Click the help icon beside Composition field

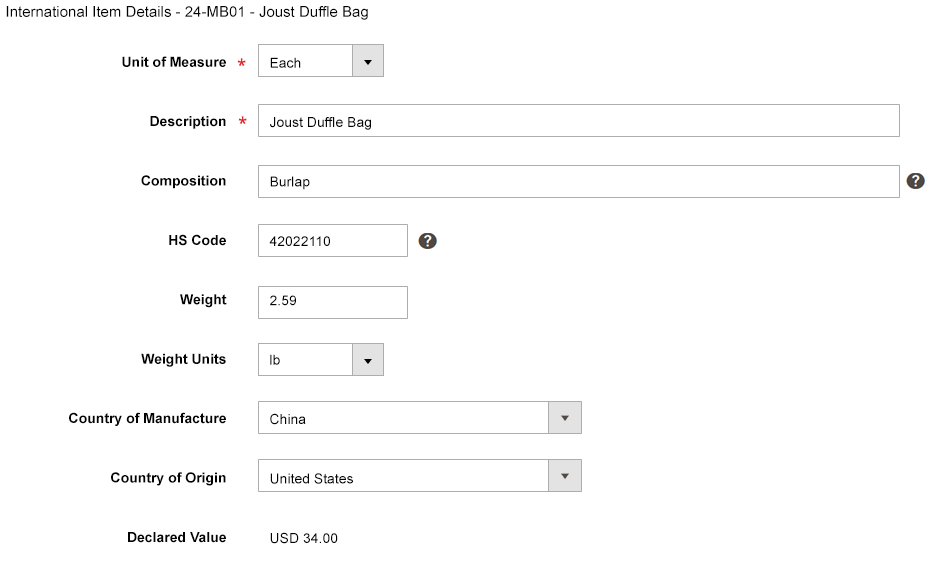click(915, 181)
